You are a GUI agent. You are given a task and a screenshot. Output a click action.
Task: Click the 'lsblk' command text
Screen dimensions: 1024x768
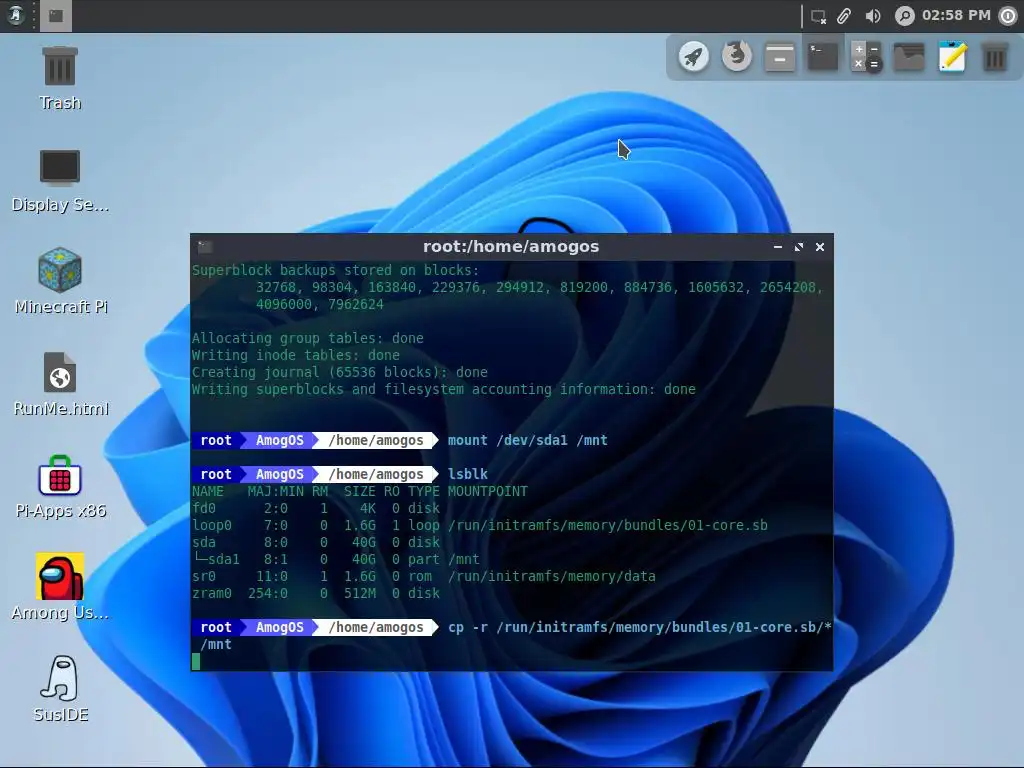(x=468, y=474)
